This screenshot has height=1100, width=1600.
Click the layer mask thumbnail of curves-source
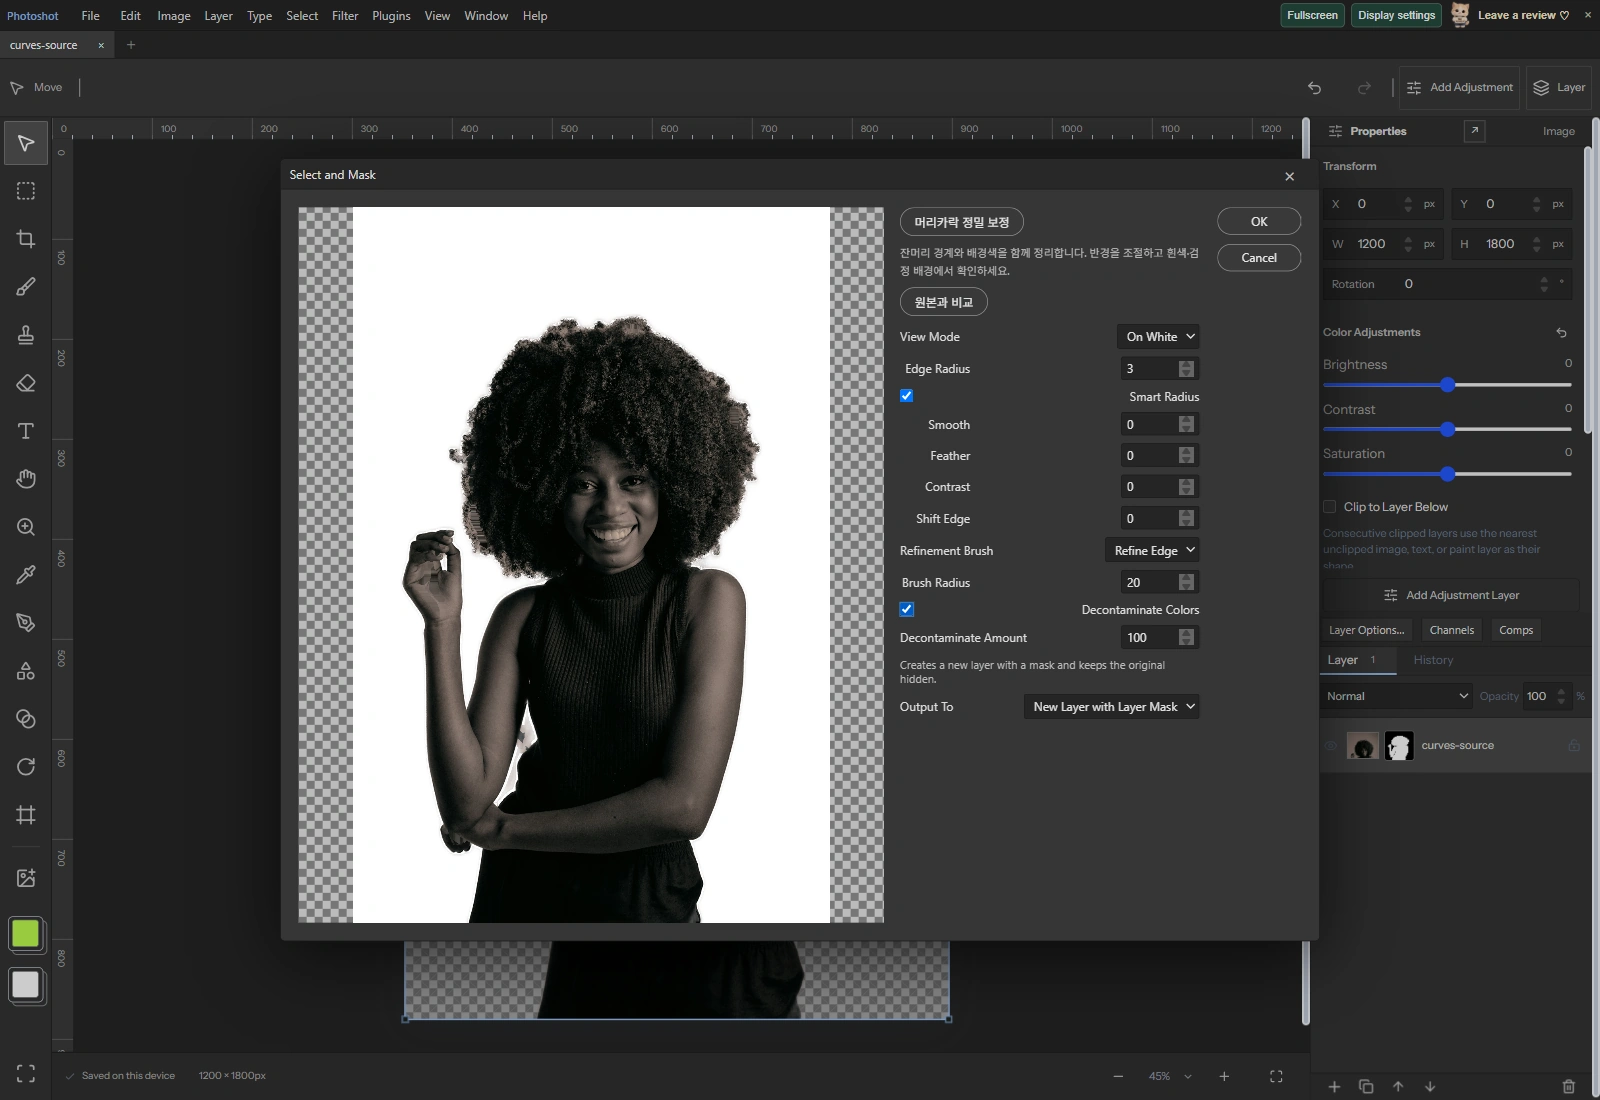(x=1399, y=746)
